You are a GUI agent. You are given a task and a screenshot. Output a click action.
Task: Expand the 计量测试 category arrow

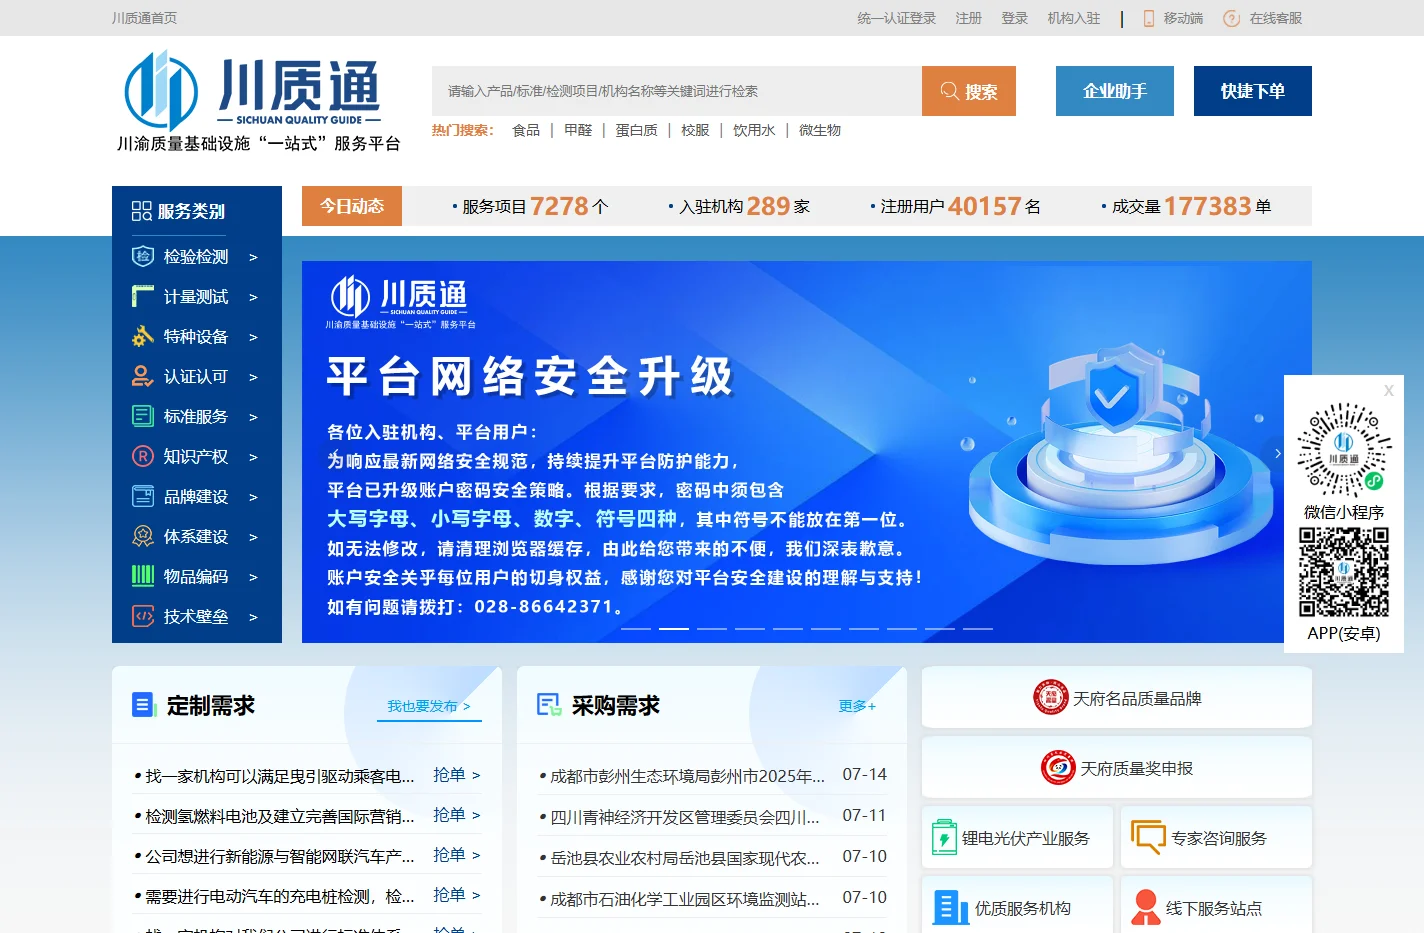(x=253, y=297)
